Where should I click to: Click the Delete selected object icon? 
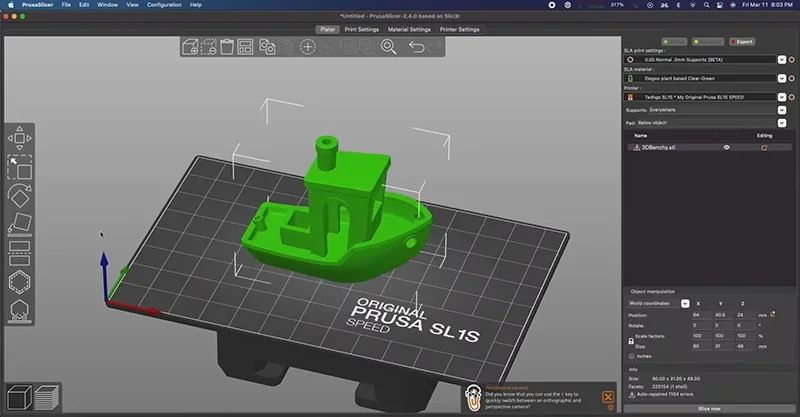[x=209, y=47]
